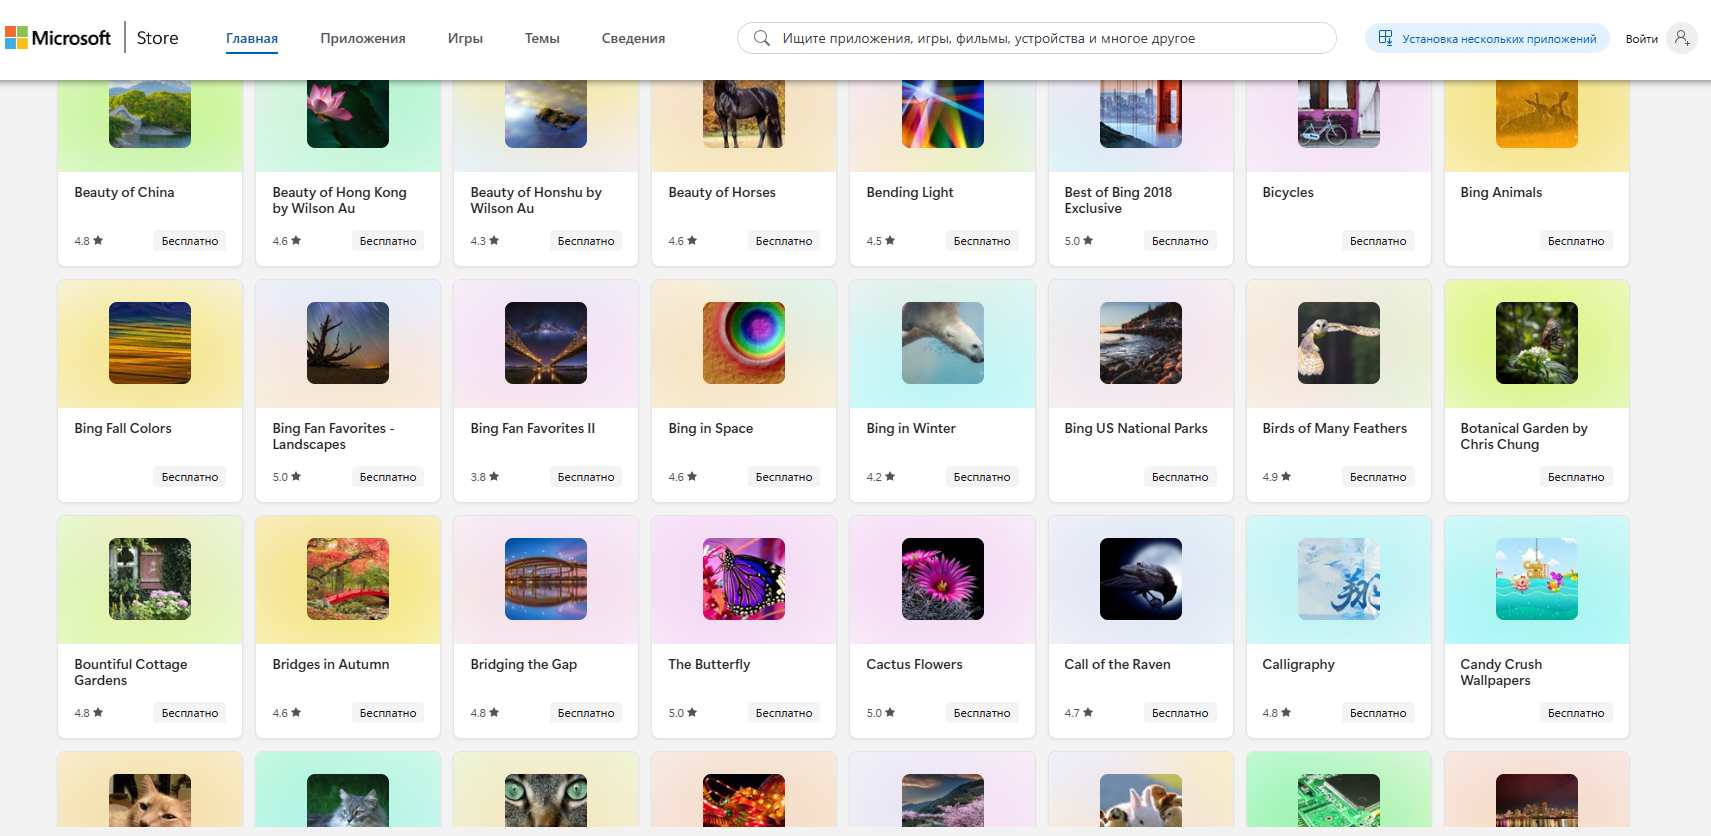Click the 5.0 rating on The Butterfly card

pyautogui.click(x=682, y=713)
